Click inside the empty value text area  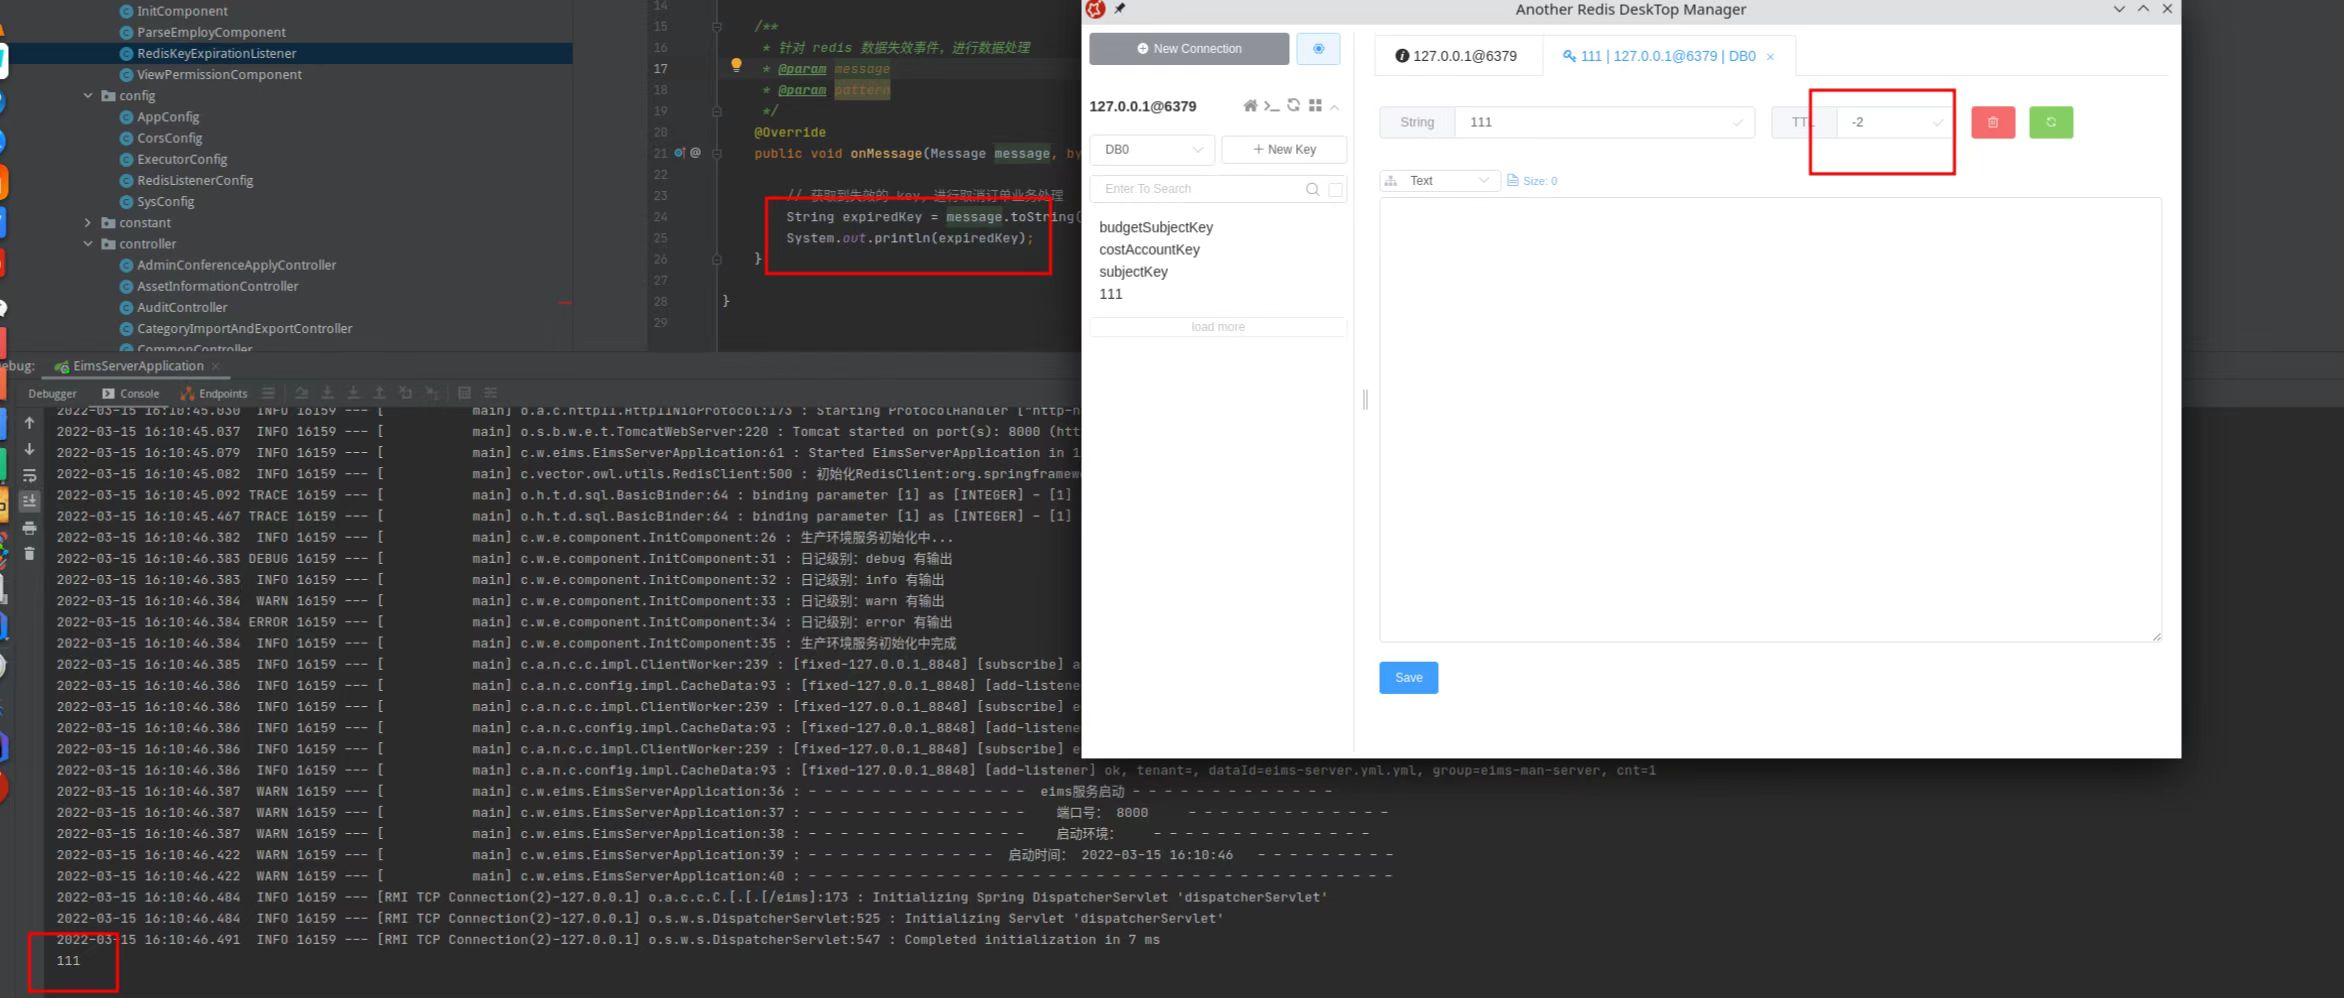[x=1770, y=420]
